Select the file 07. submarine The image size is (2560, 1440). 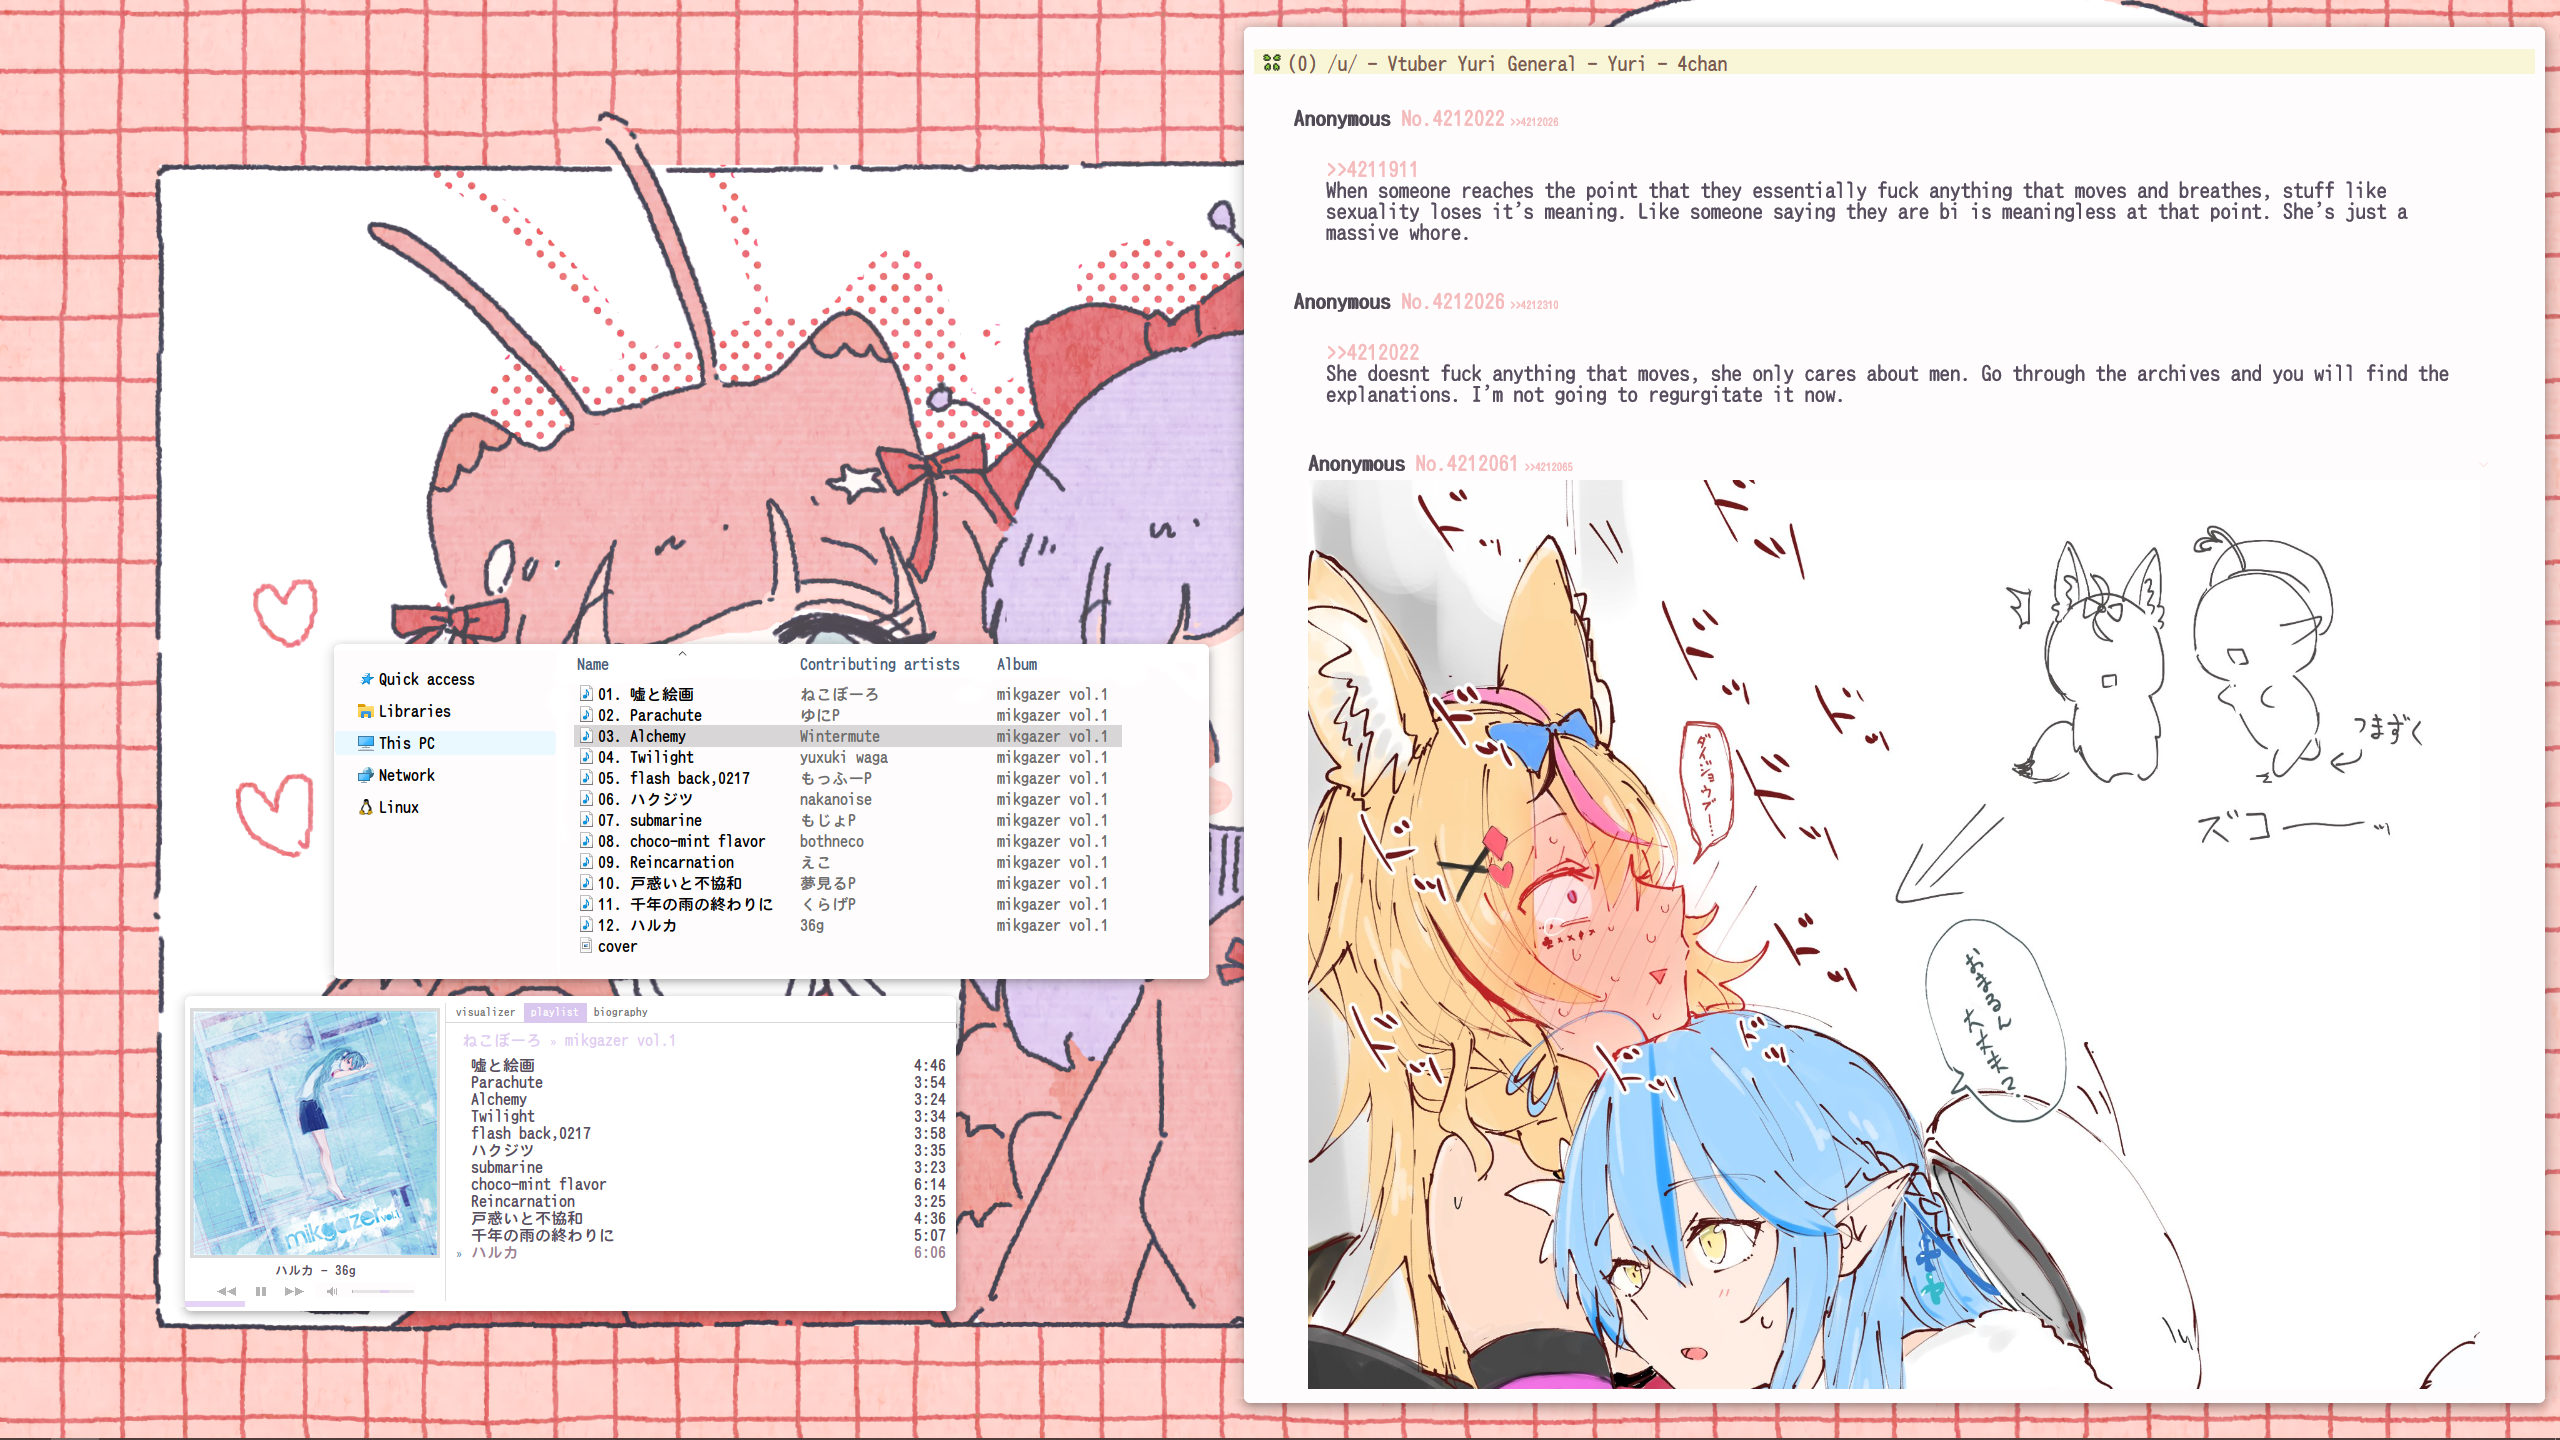coord(649,820)
